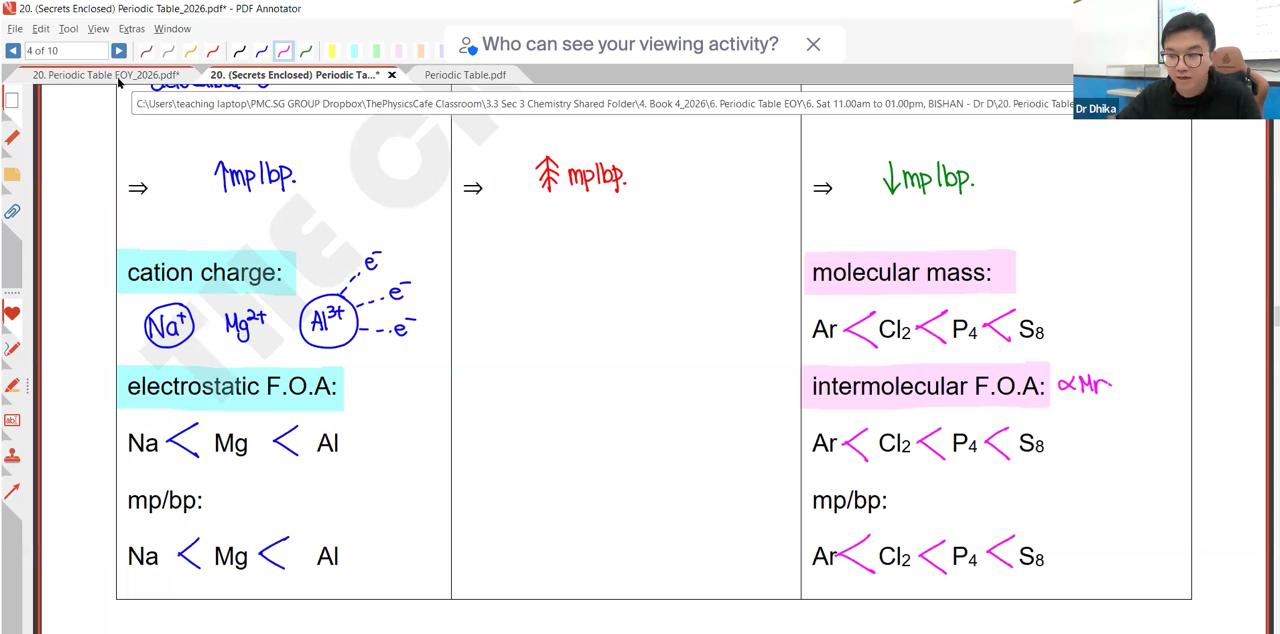Image resolution: width=1280 pixels, height=634 pixels.
Task: Open the page thumbnails sidebar panel
Action: point(12,100)
